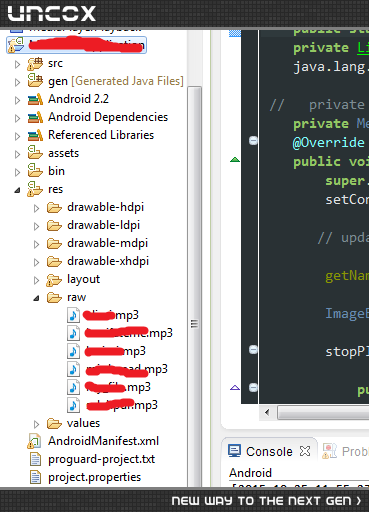Click the project.properties file icon
Screen dimensions: 369x512
pos(35,477)
